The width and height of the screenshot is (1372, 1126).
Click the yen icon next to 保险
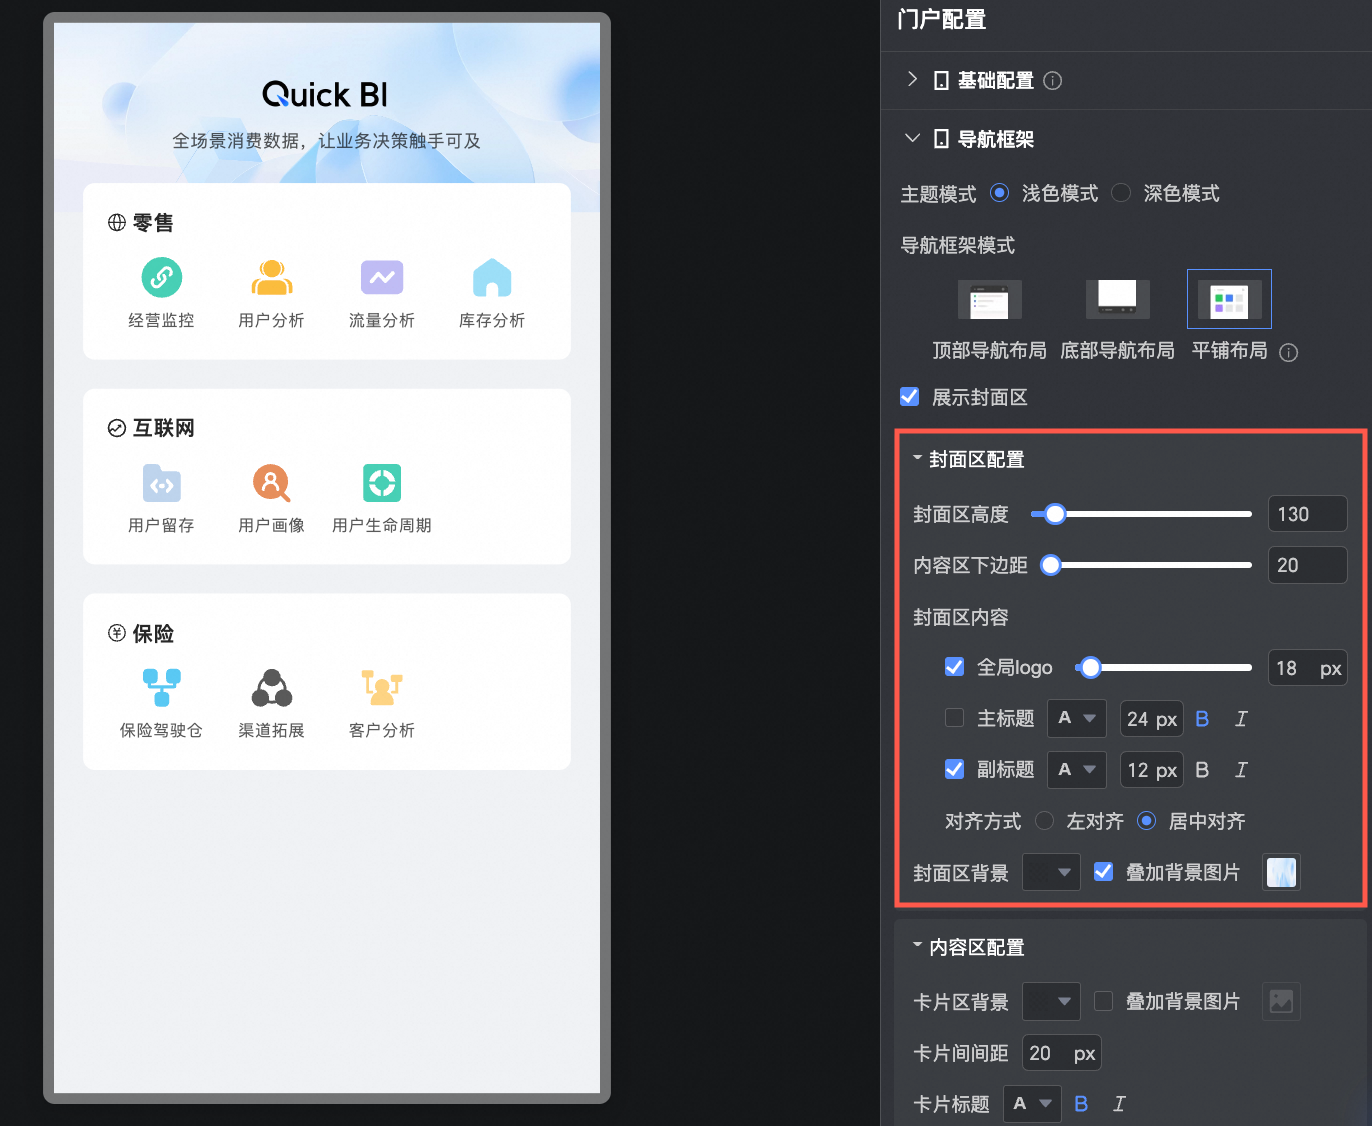(117, 633)
